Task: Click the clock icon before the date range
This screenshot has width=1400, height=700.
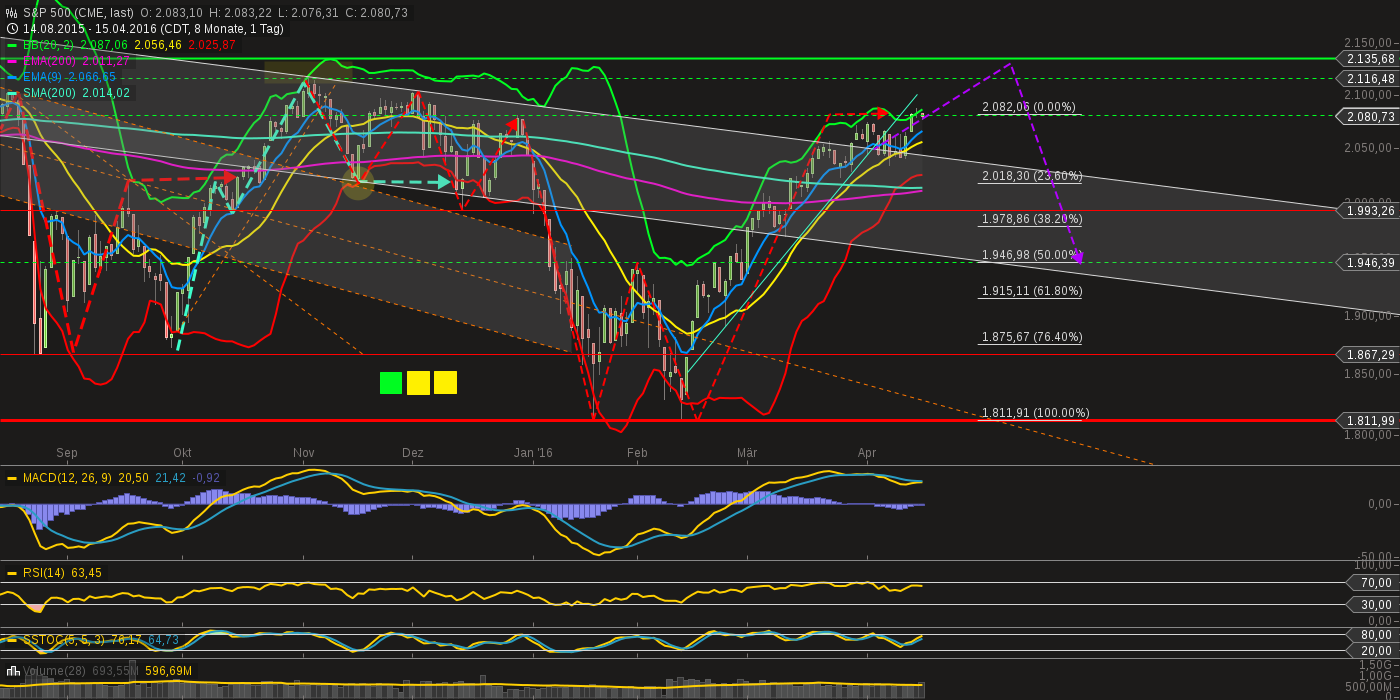Action: tap(12, 29)
